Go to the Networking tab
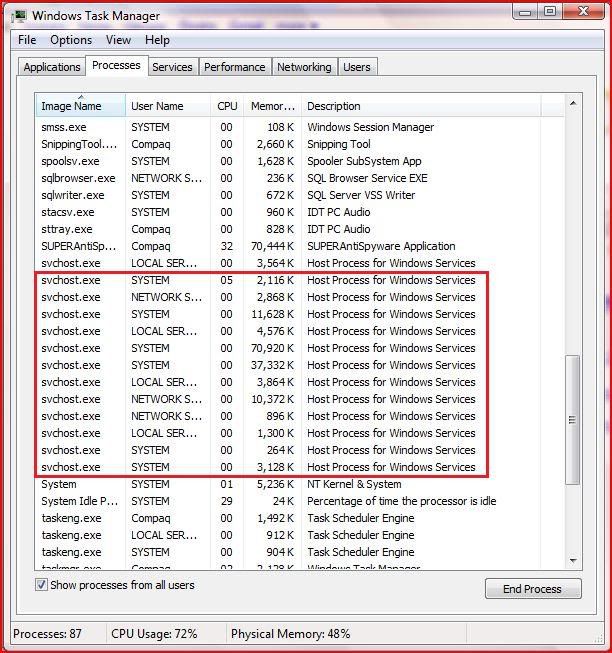The height and width of the screenshot is (653, 612). (x=304, y=67)
